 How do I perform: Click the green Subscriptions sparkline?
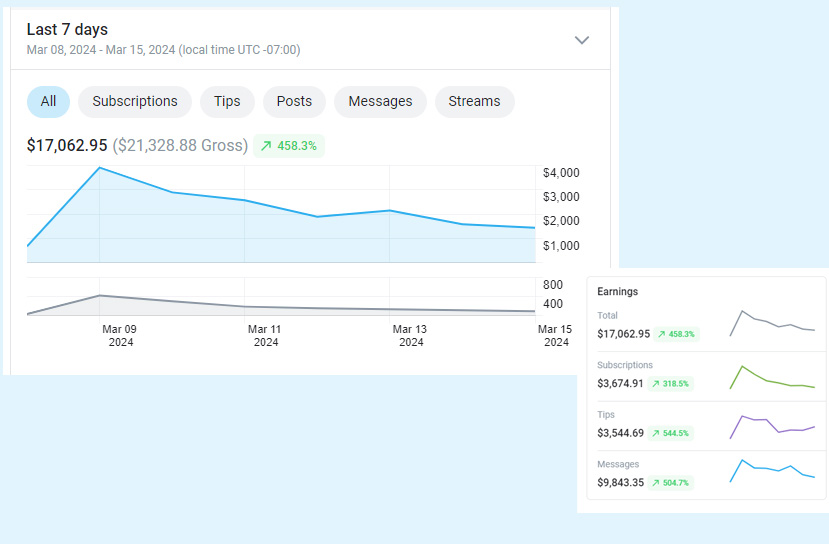(x=772, y=377)
